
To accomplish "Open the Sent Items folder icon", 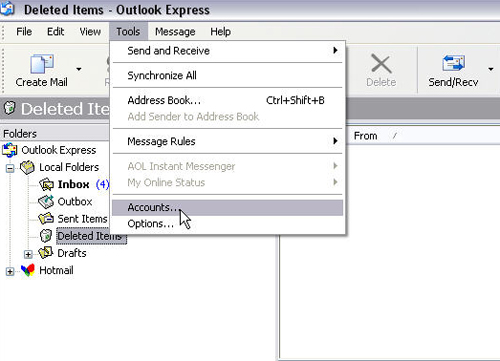I will pos(46,219).
